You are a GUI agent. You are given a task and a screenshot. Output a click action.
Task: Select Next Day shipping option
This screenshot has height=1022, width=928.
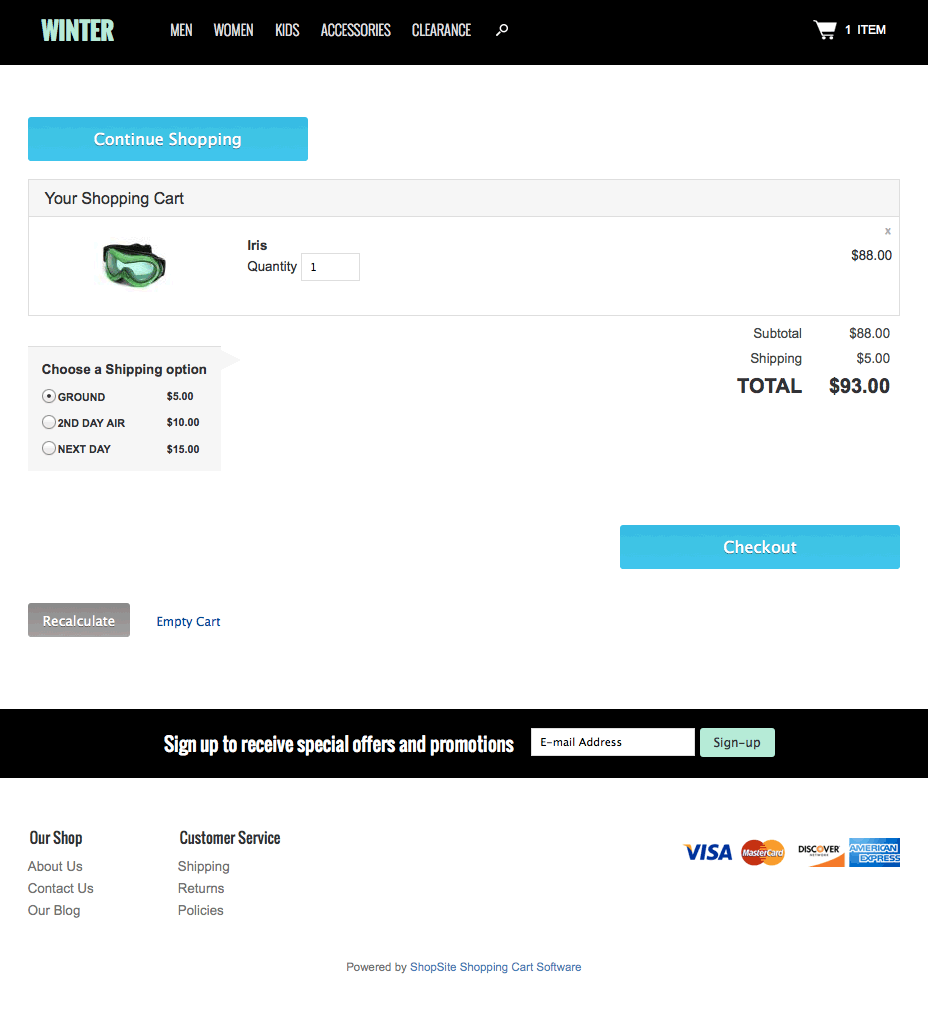[49, 448]
